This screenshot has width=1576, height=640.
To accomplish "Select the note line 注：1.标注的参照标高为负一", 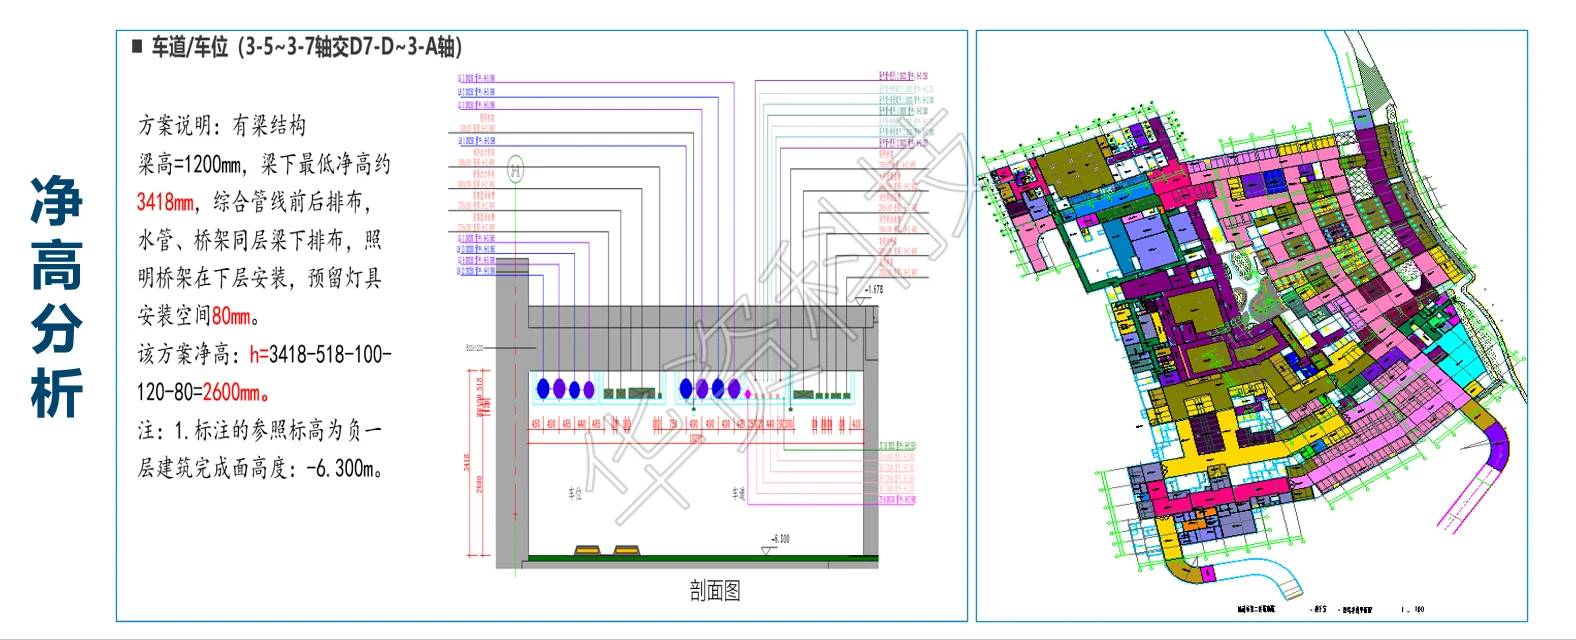I will (x=260, y=430).
